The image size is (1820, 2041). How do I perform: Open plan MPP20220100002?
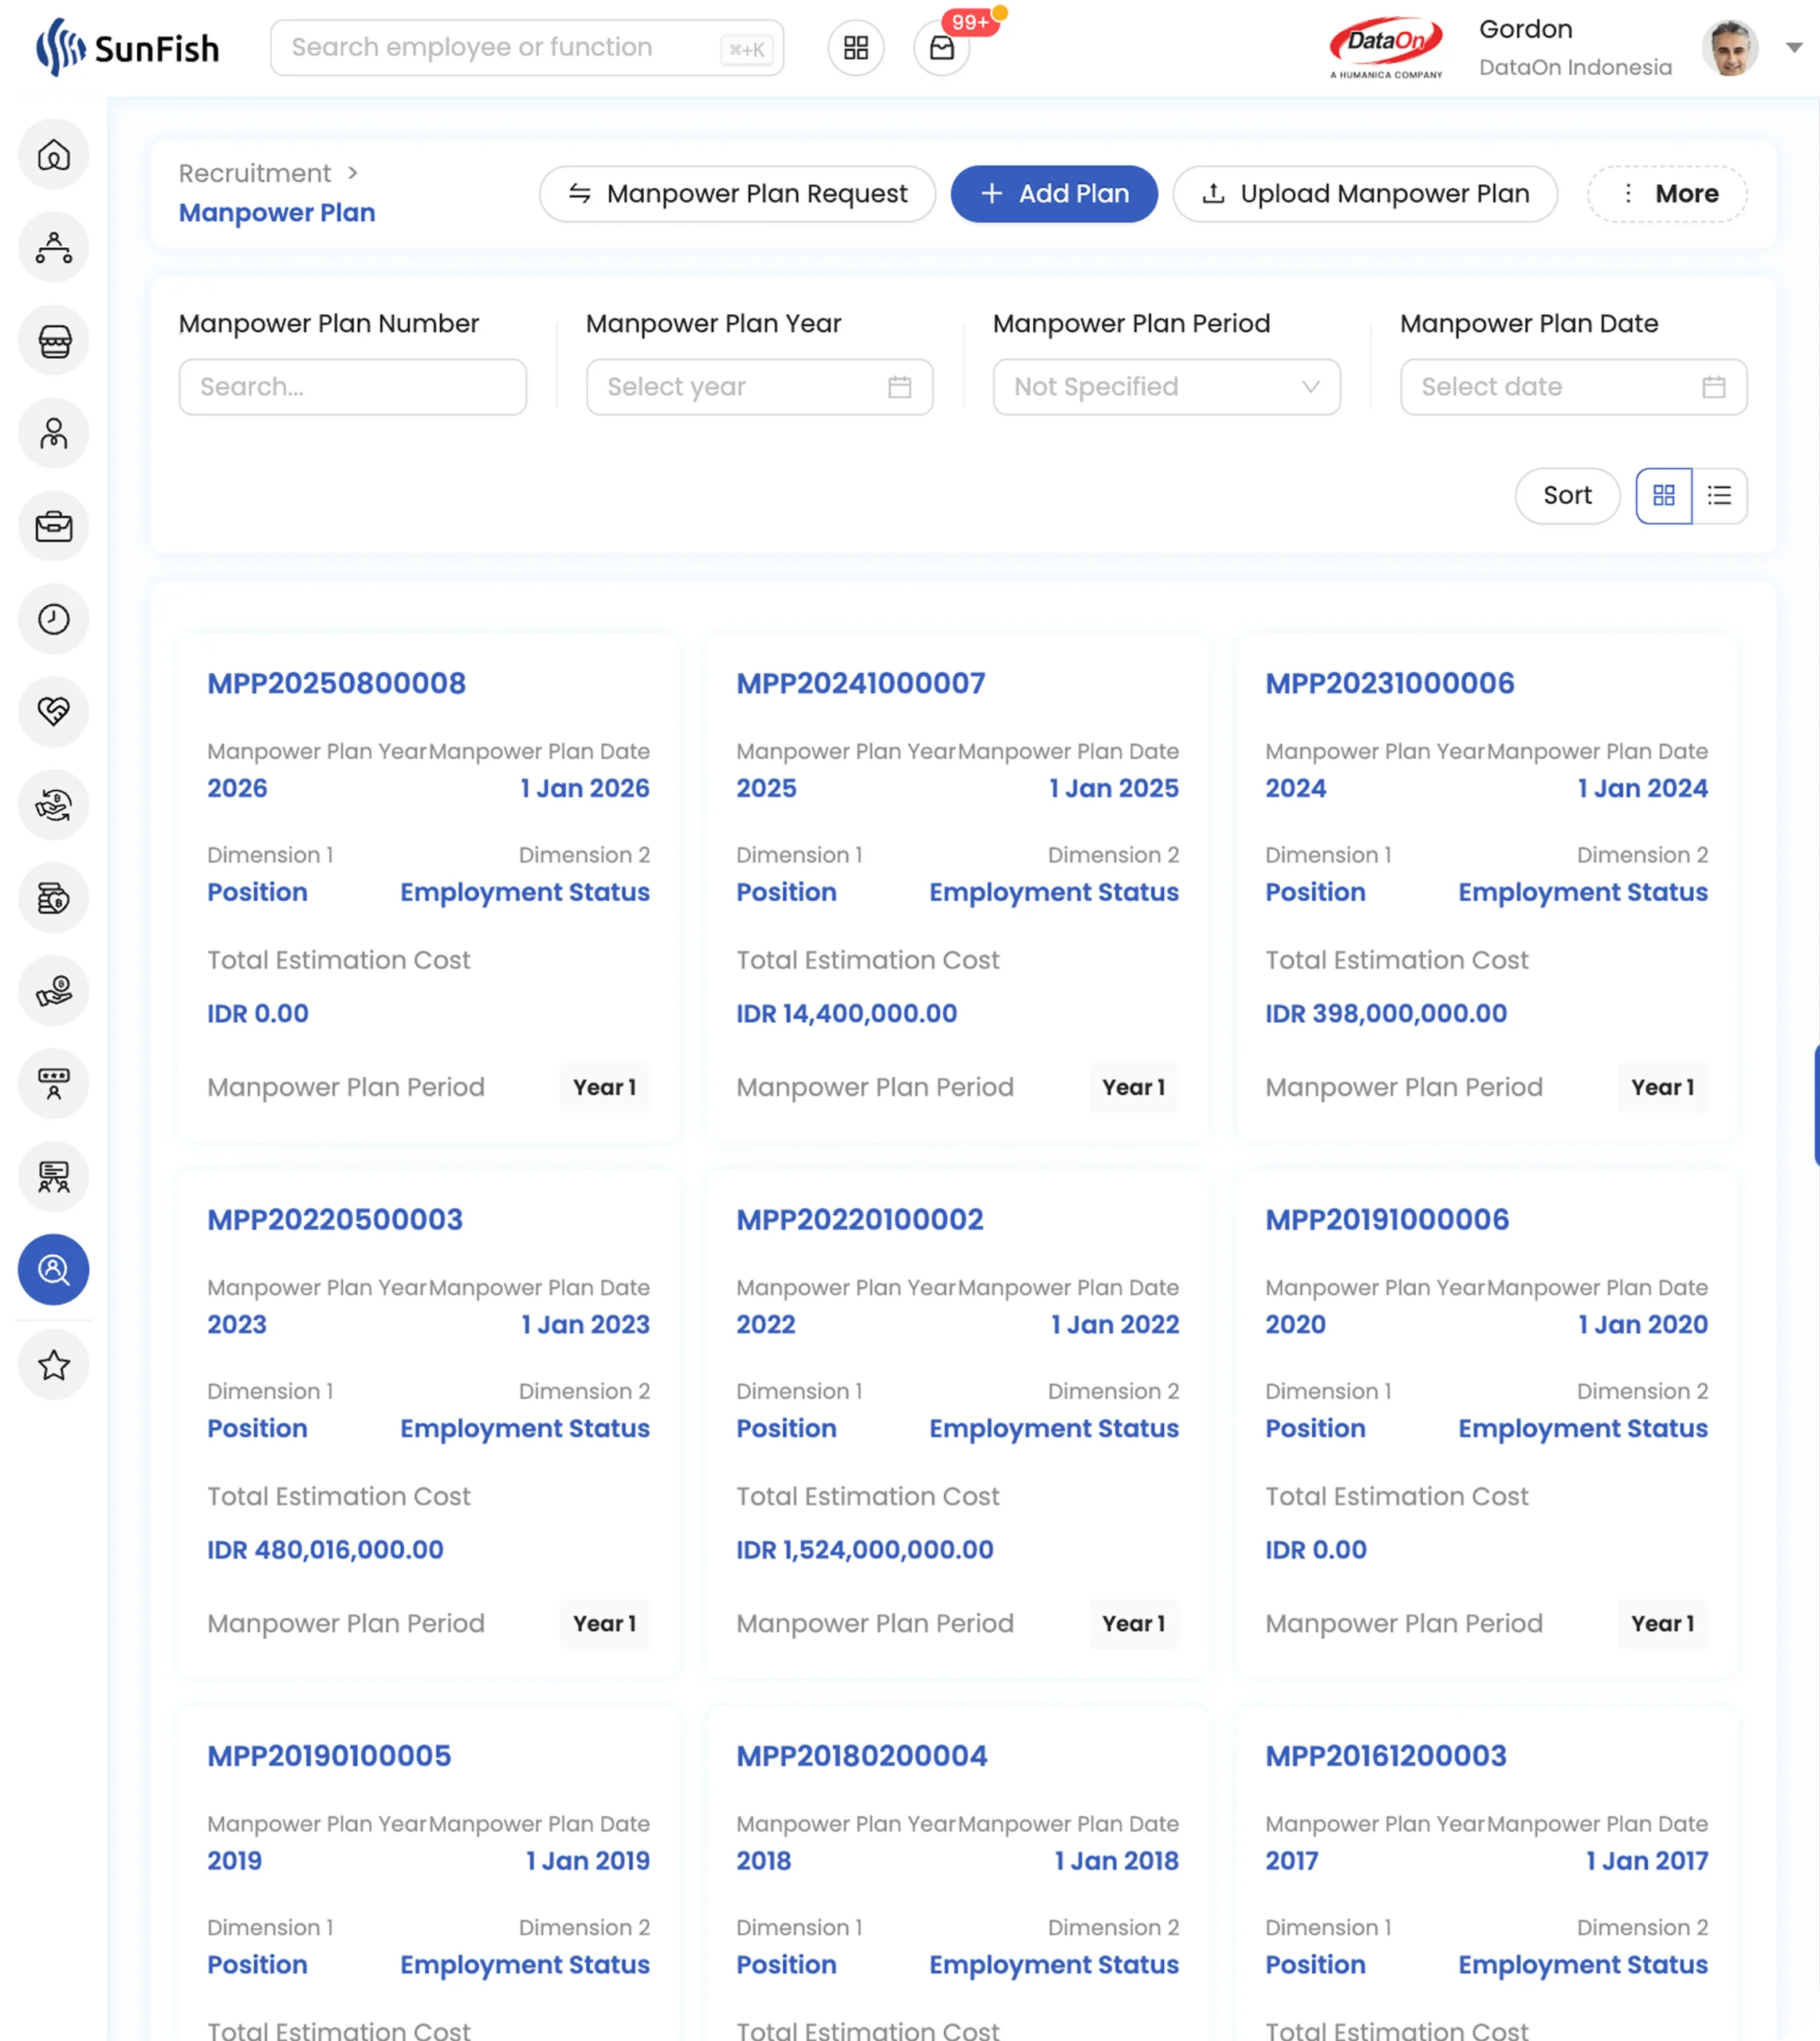click(860, 1220)
